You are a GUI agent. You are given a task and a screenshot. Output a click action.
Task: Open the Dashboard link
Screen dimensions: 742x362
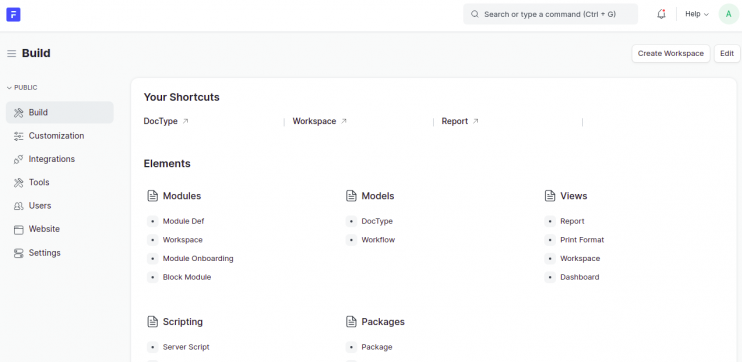click(580, 277)
